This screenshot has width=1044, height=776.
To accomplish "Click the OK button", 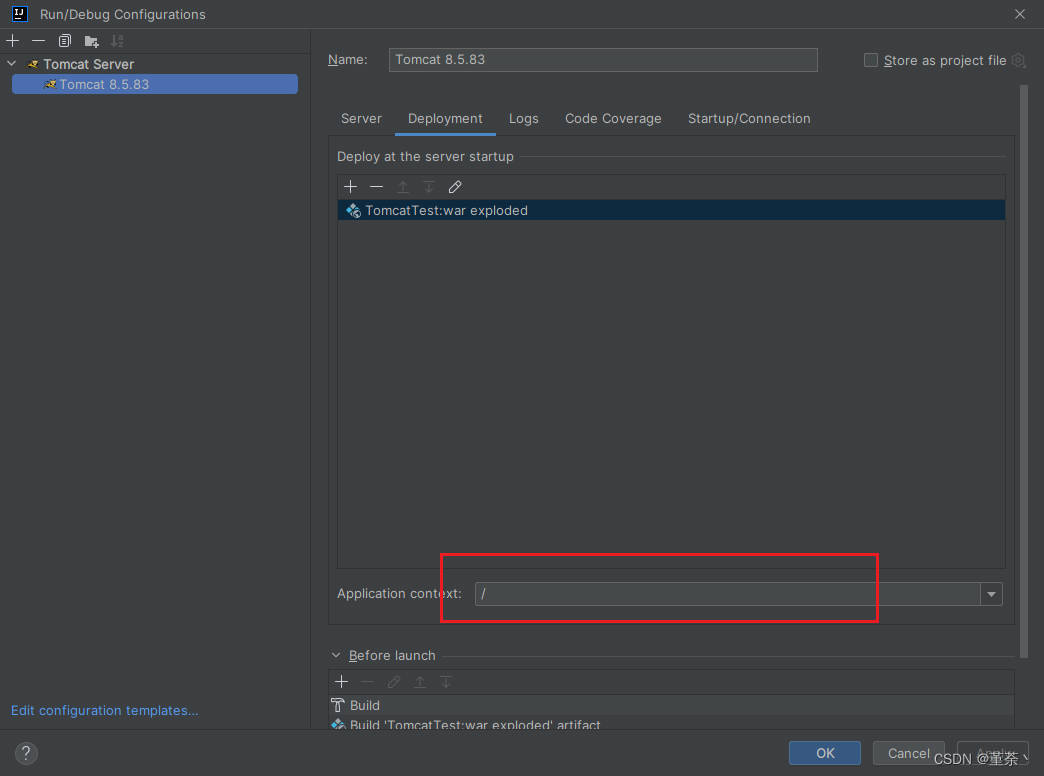I will (x=825, y=753).
